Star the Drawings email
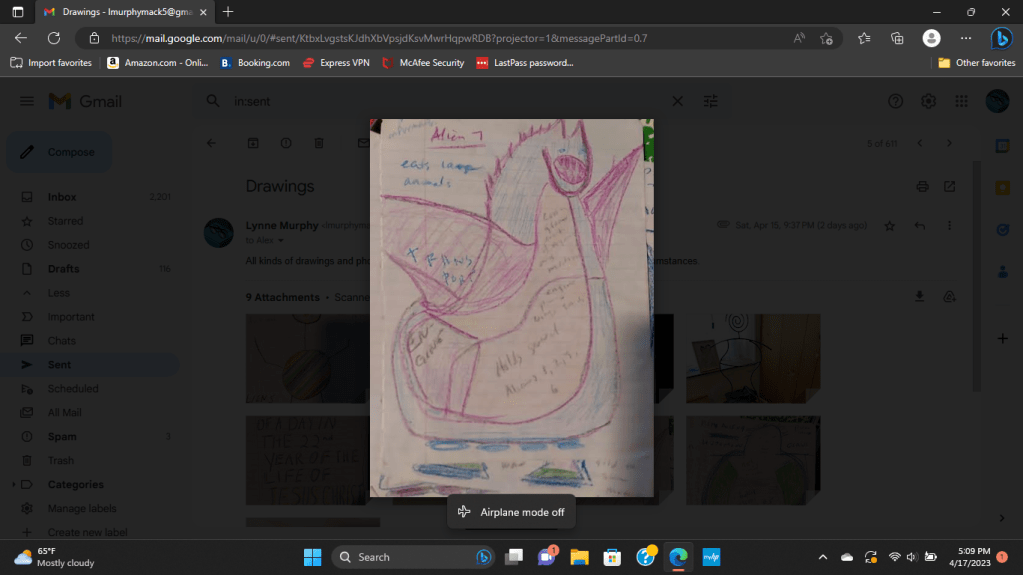The width and height of the screenshot is (1023, 575). pos(889,226)
